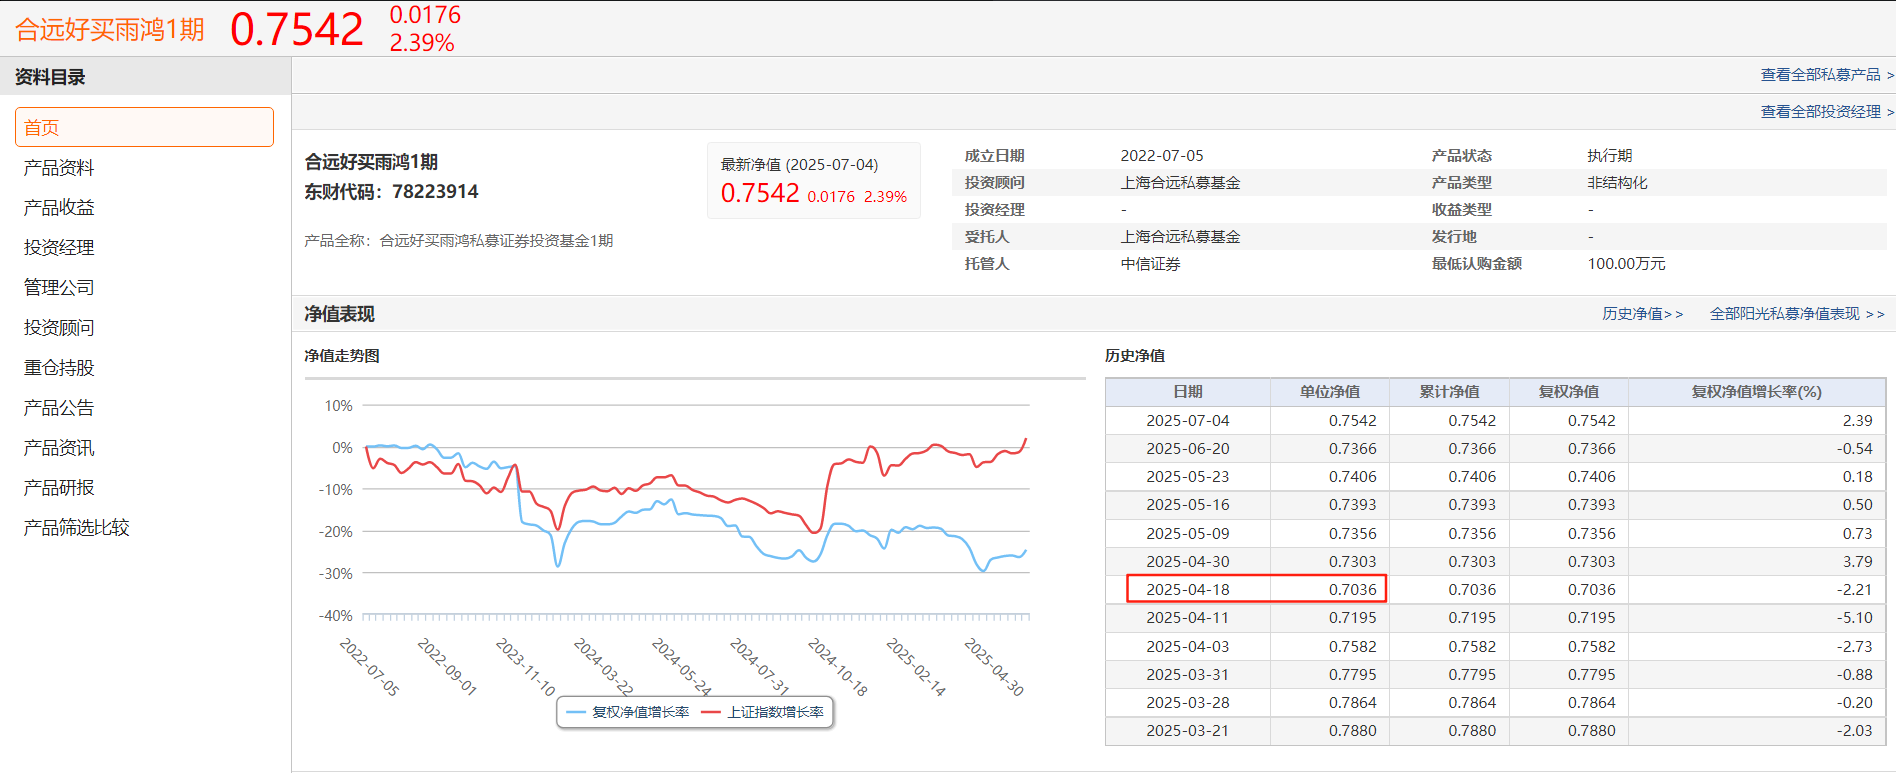
Task: Click 非结构化 product type value
Action: point(1617,183)
